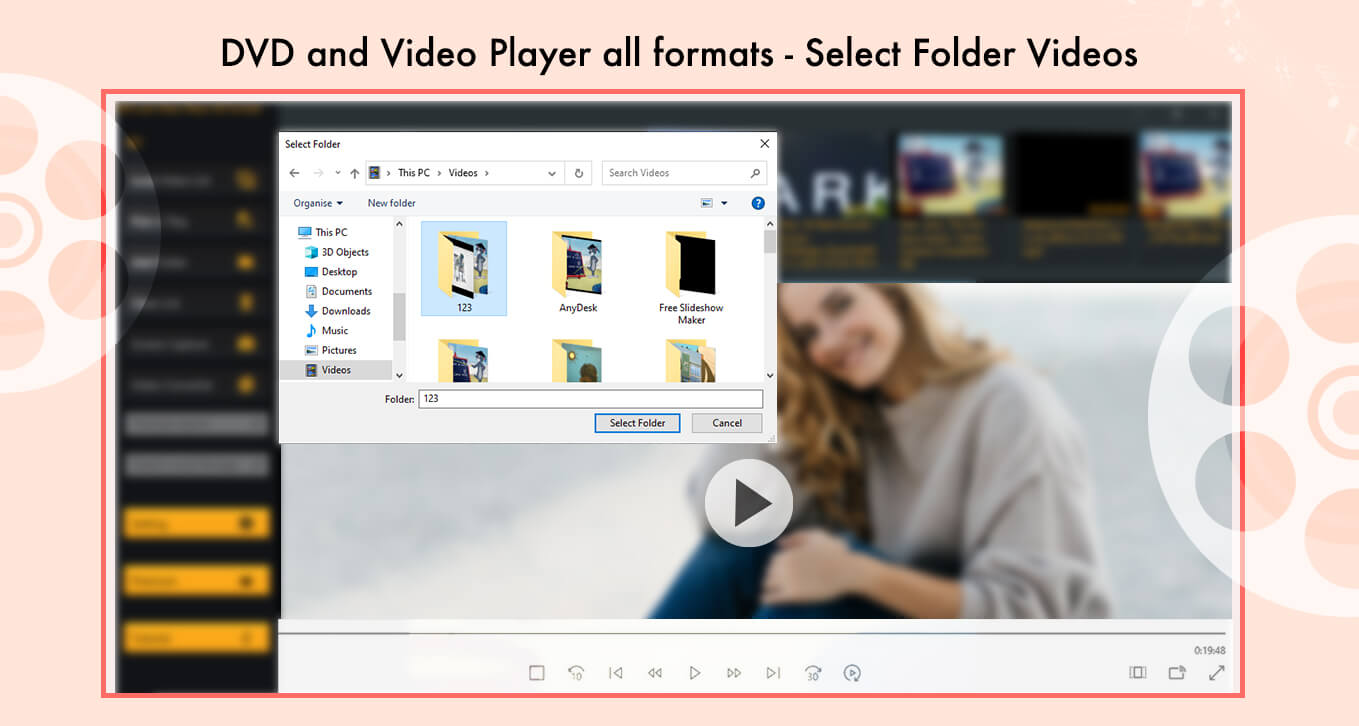The width and height of the screenshot is (1359, 726).
Task: Go back in the Select Folder dialog
Action: point(294,173)
